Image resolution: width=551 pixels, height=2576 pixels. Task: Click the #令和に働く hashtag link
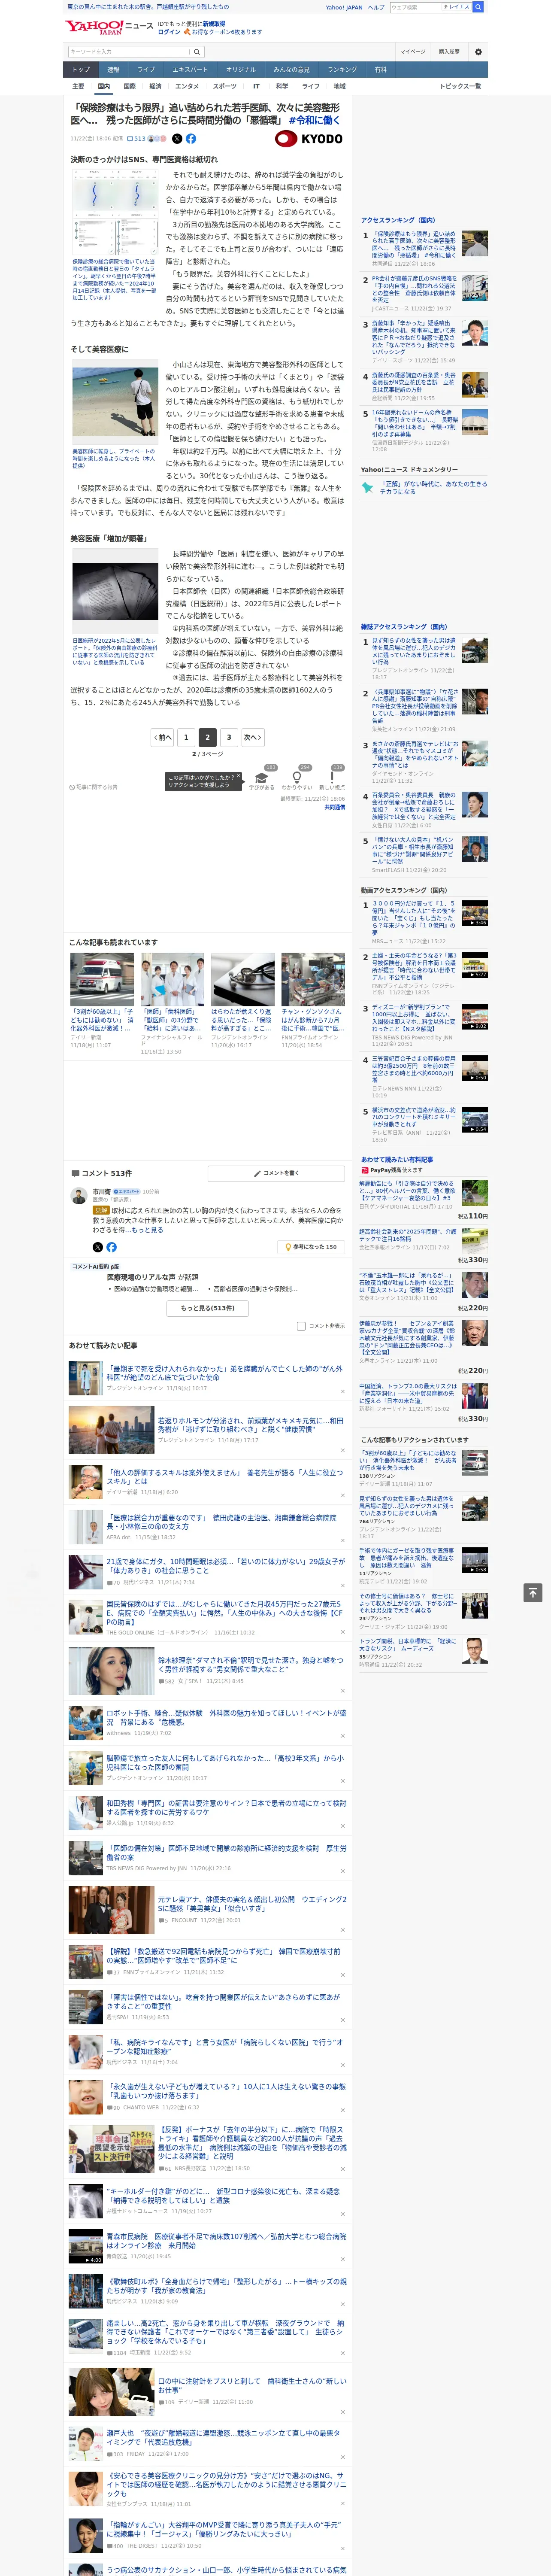pos(314,120)
